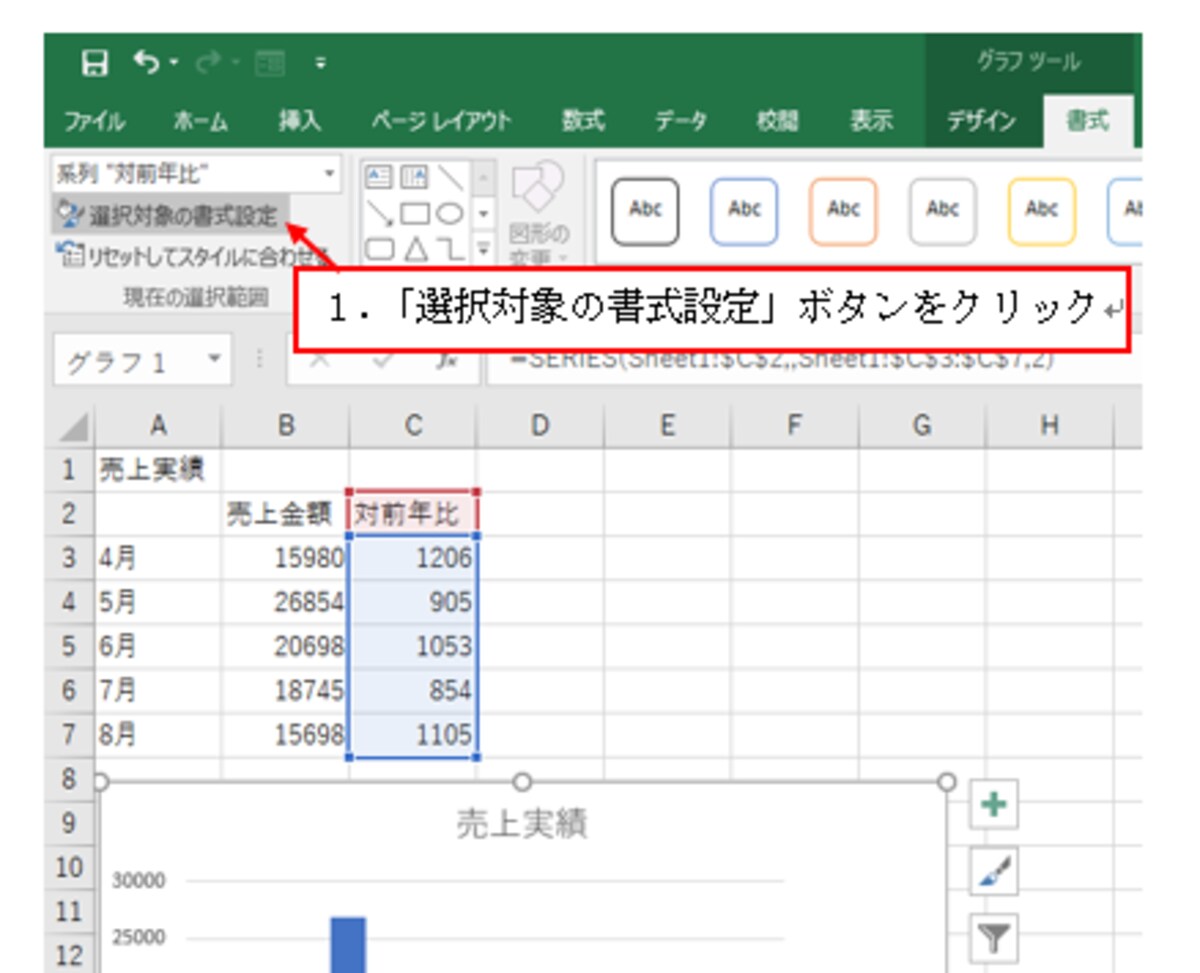Viewport: 1200px width, 973px height.
Task: Click the Save icon in quick access toolbar
Action: coord(95,64)
